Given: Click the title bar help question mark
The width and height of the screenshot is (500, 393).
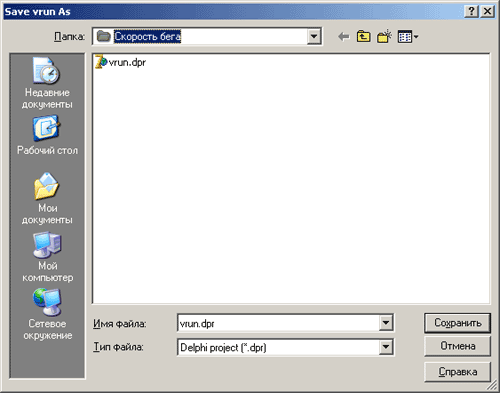Looking at the screenshot, I should coord(471,11).
